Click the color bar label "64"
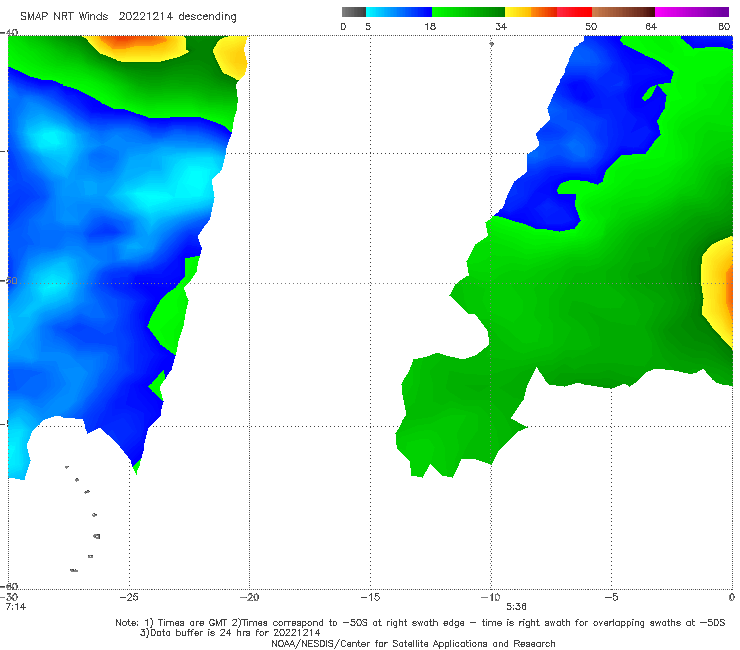The height and width of the screenshot is (650, 740). 651,26
